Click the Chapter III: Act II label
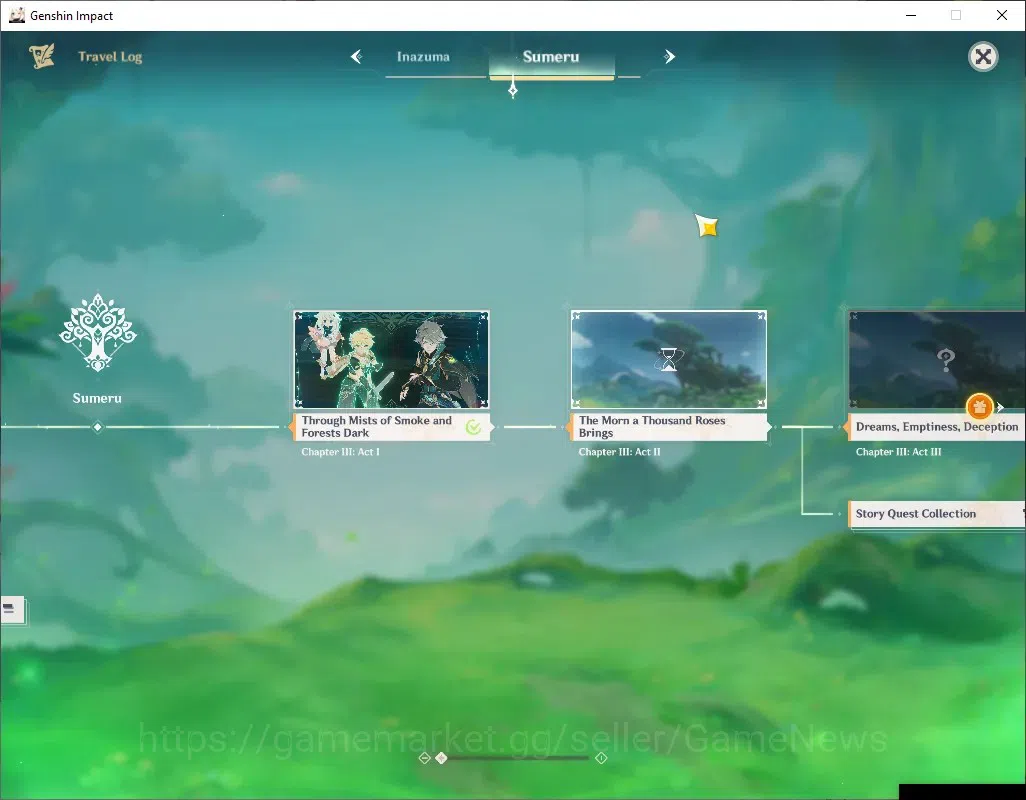1026x800 pixels. (x=619, y=452)
